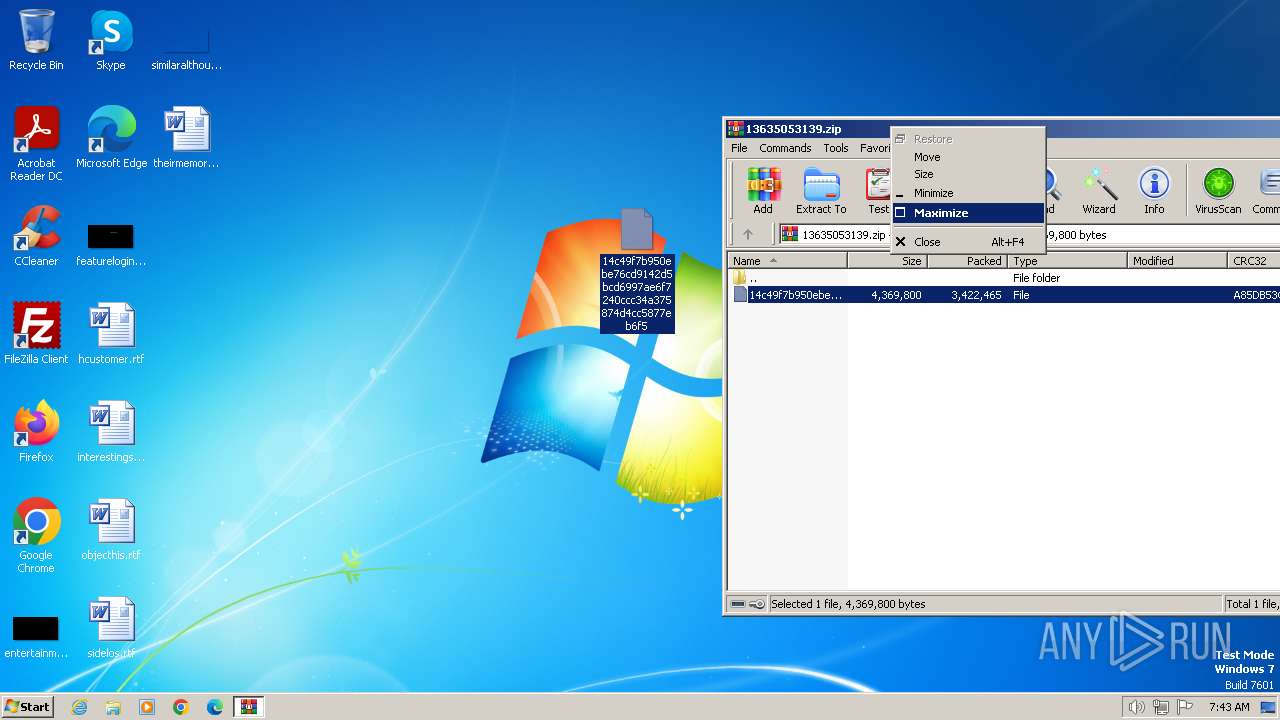The height and width of the screenshot is (720, 1280).
Task: Open FileZilla Client desktop icon
Action: (x=36, y=334)
